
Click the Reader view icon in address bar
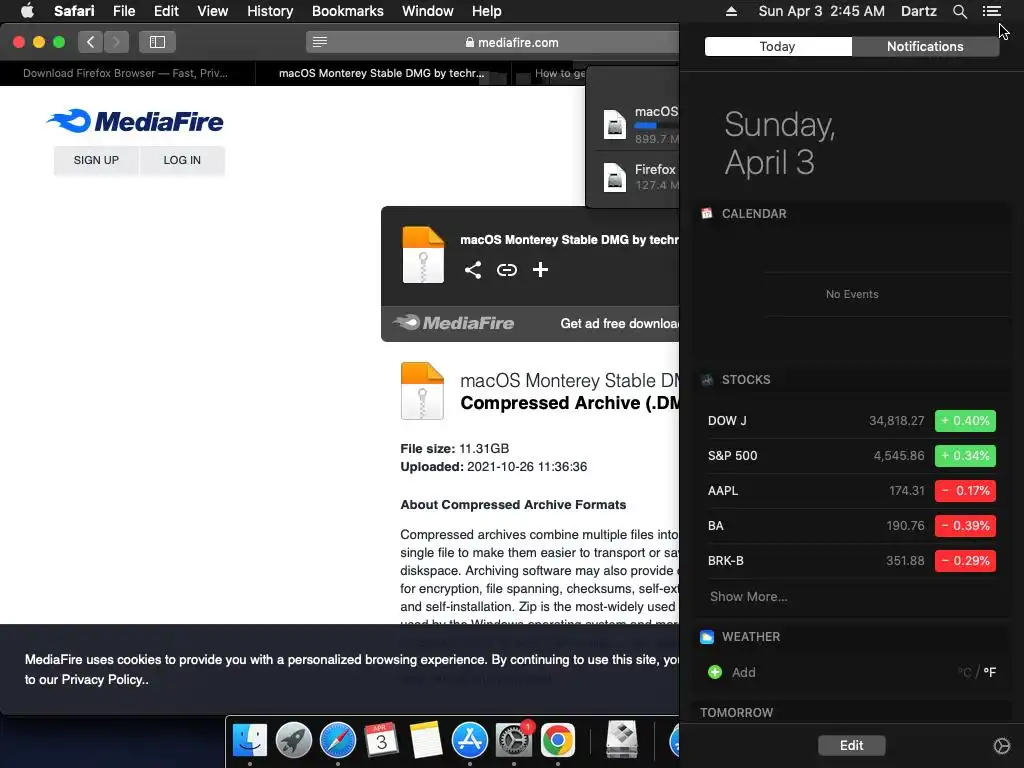319,42
